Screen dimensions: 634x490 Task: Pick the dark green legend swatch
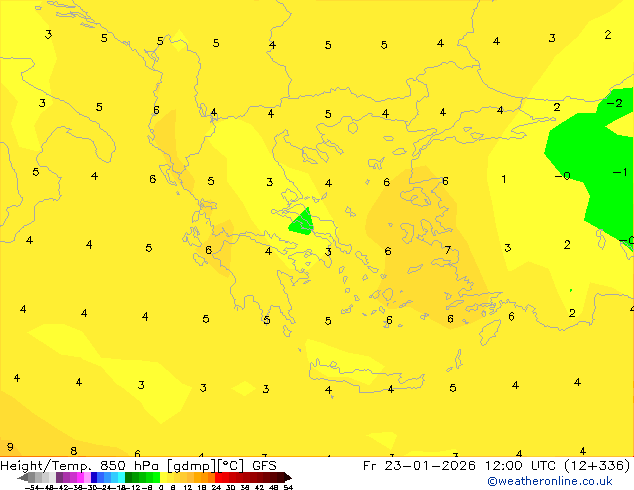click(x=129, y=478)
